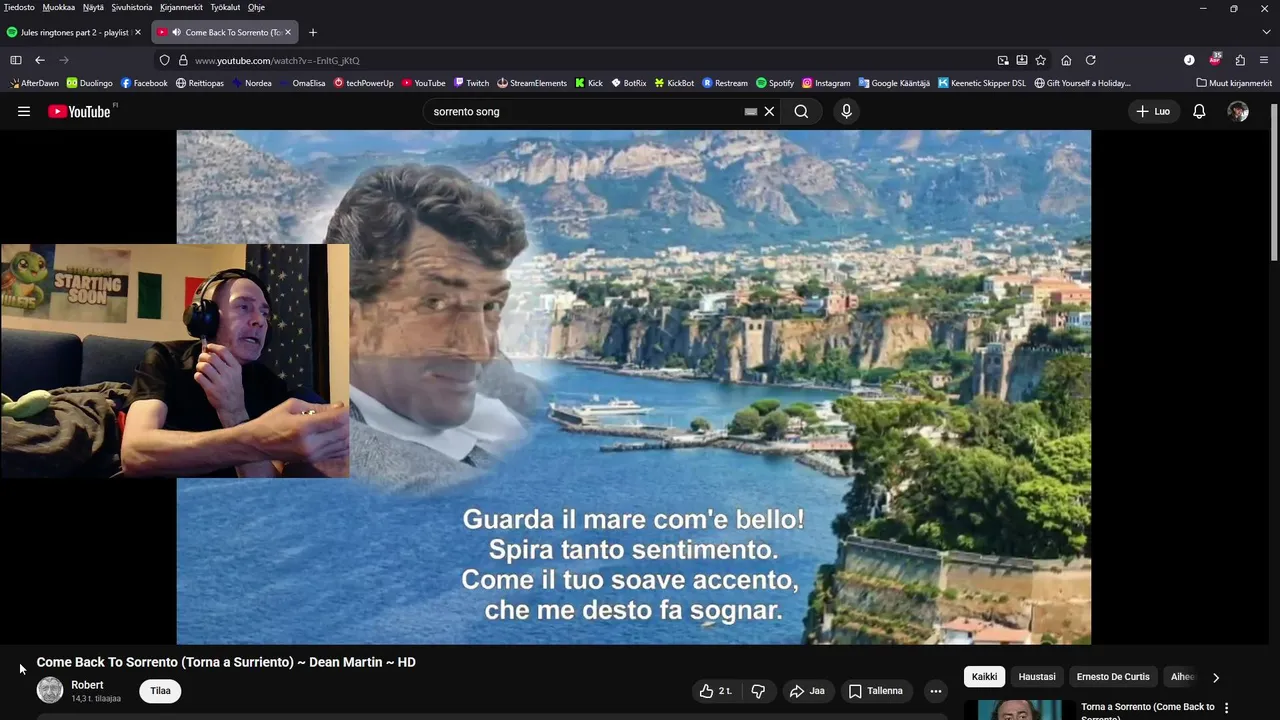This screenshot has height=720, width=1280.
Task: Open the YouTube guide hamburger menu
Action: tap(24, 111)
